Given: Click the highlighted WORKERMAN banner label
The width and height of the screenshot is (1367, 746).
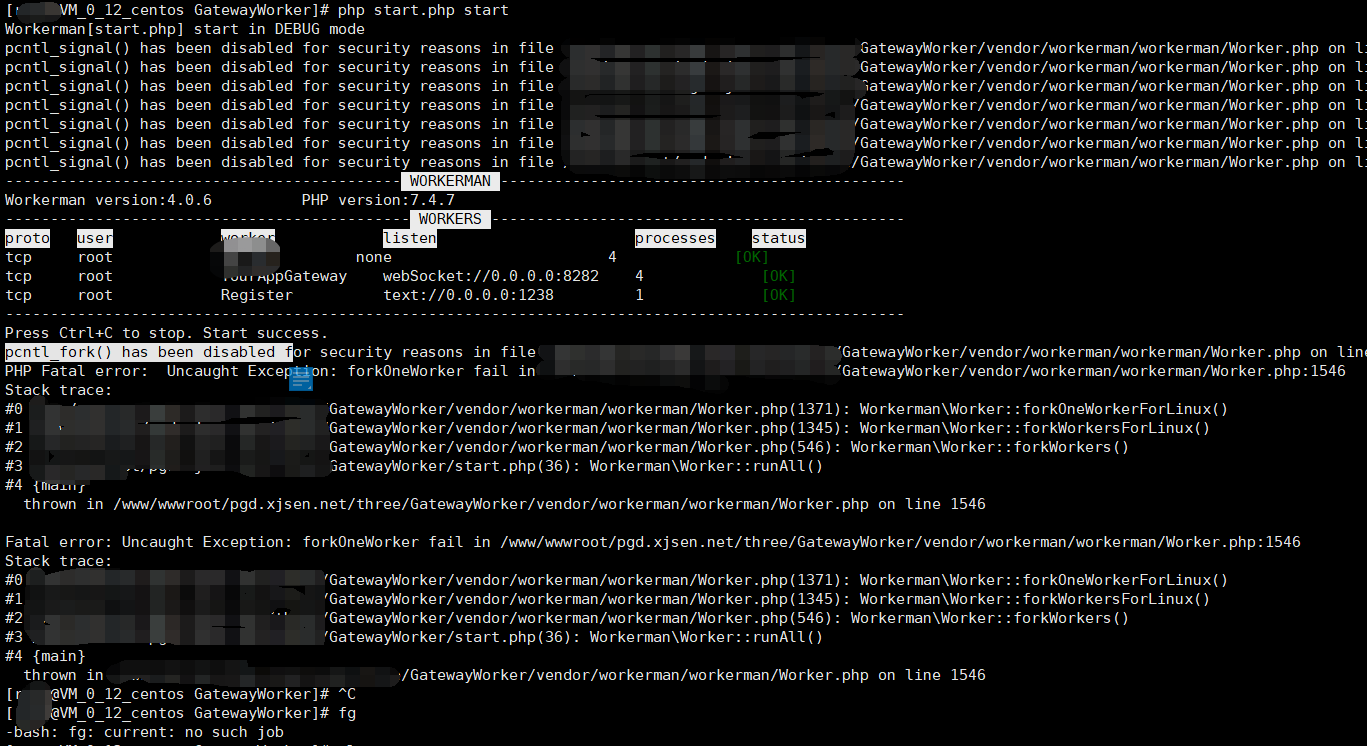Looking at the screenshot, I should [450, 181].
